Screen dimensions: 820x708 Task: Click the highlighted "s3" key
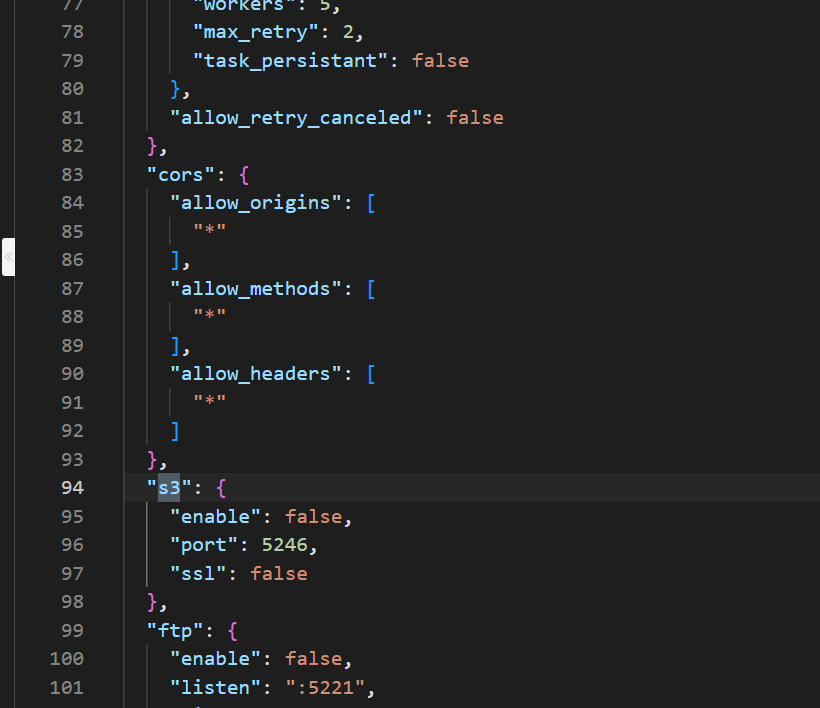(169, 488)
